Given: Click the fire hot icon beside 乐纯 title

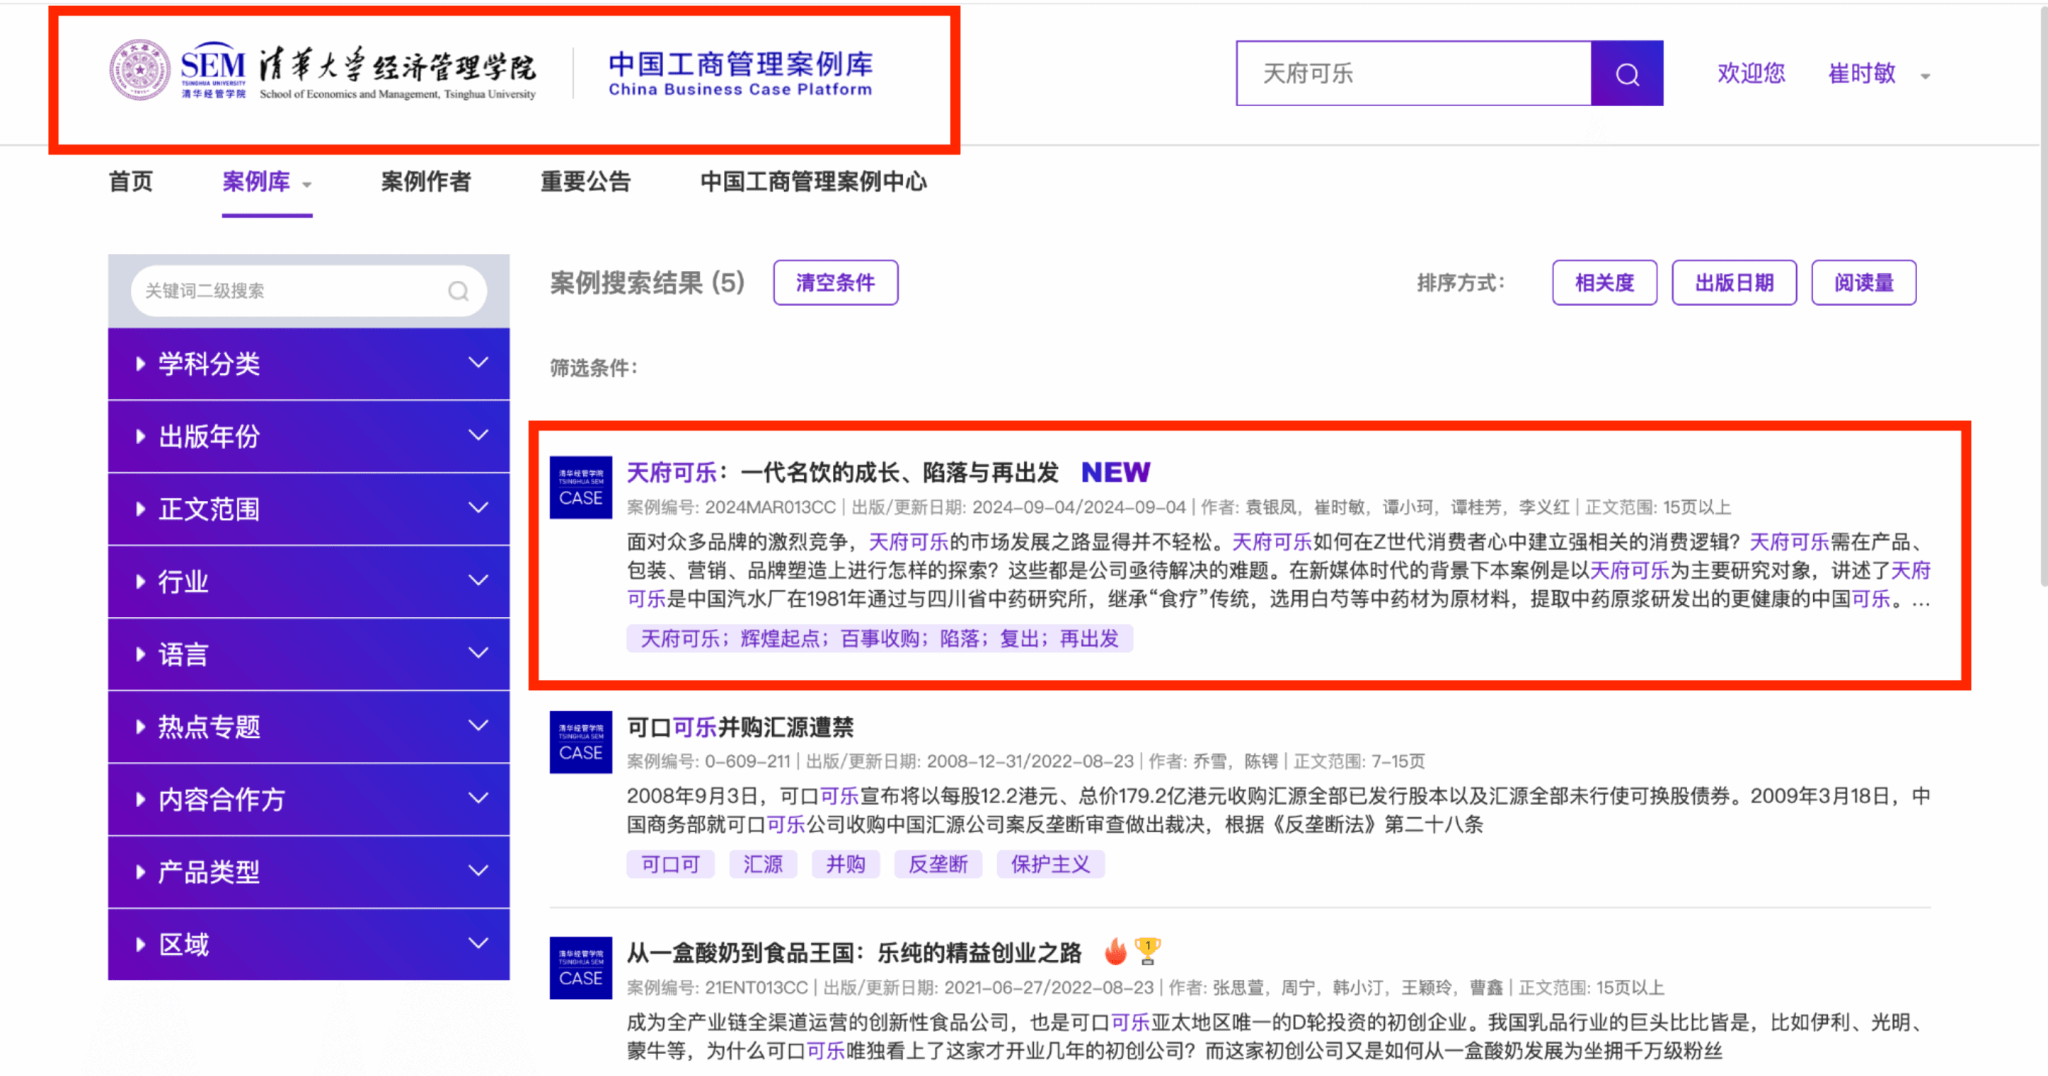Looking at the screenshot, I should (1115, 951).
